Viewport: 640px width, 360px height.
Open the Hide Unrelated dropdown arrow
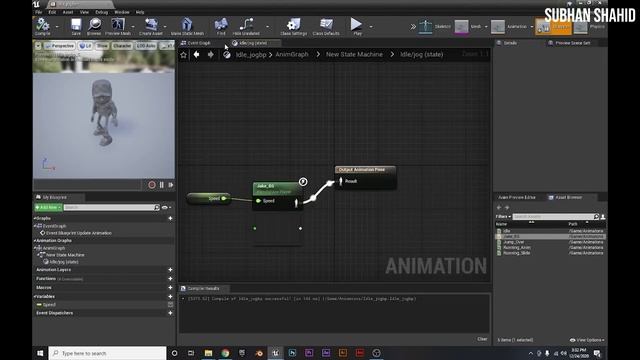267,27
